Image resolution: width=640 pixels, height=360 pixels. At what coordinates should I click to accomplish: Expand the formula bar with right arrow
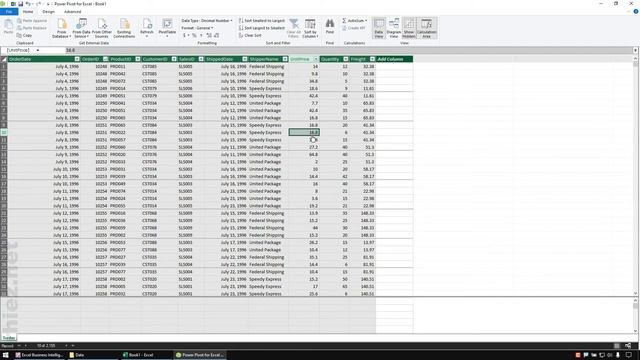coord(636,50)
